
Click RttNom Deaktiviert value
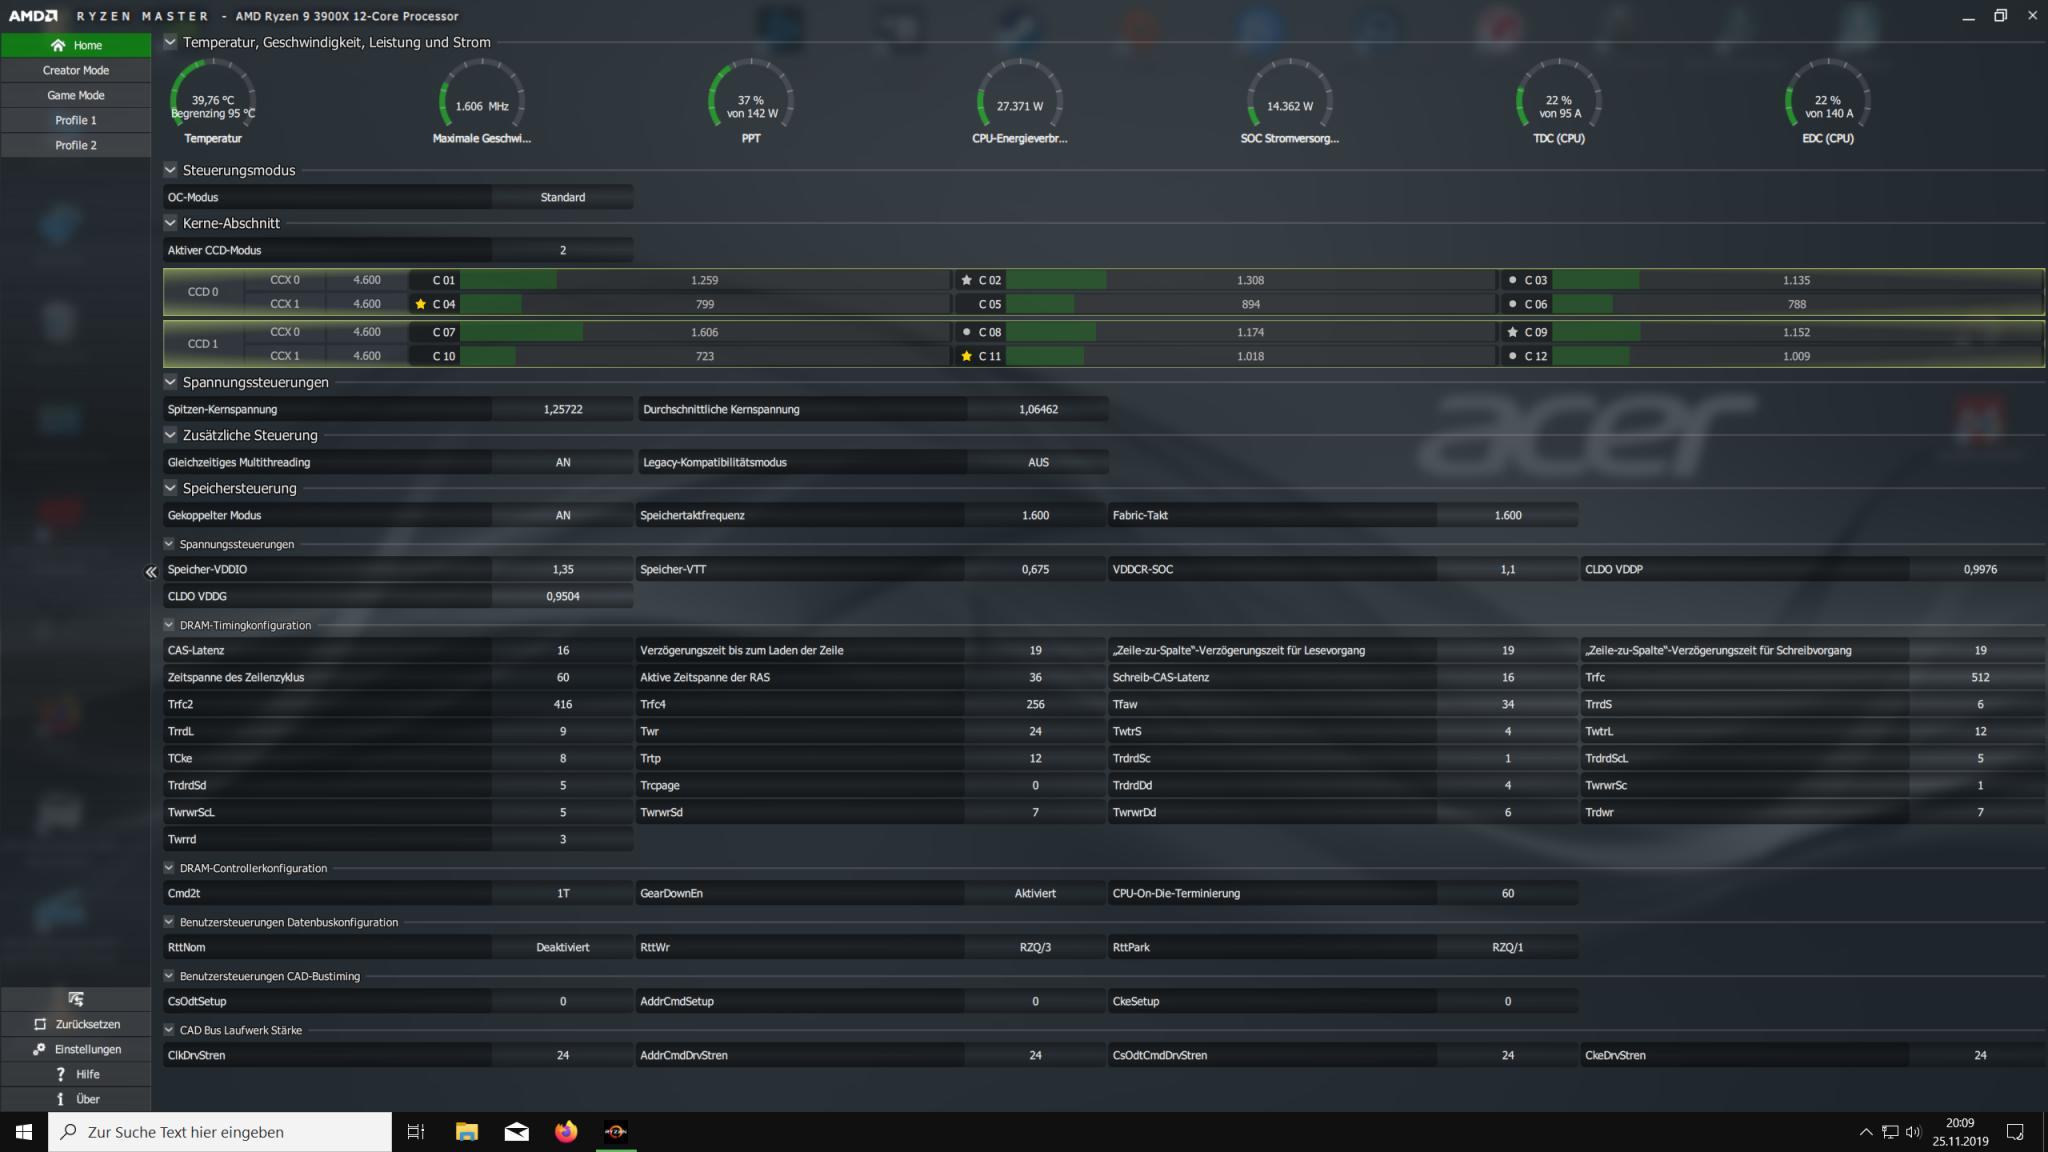click(x=562, y=947)
